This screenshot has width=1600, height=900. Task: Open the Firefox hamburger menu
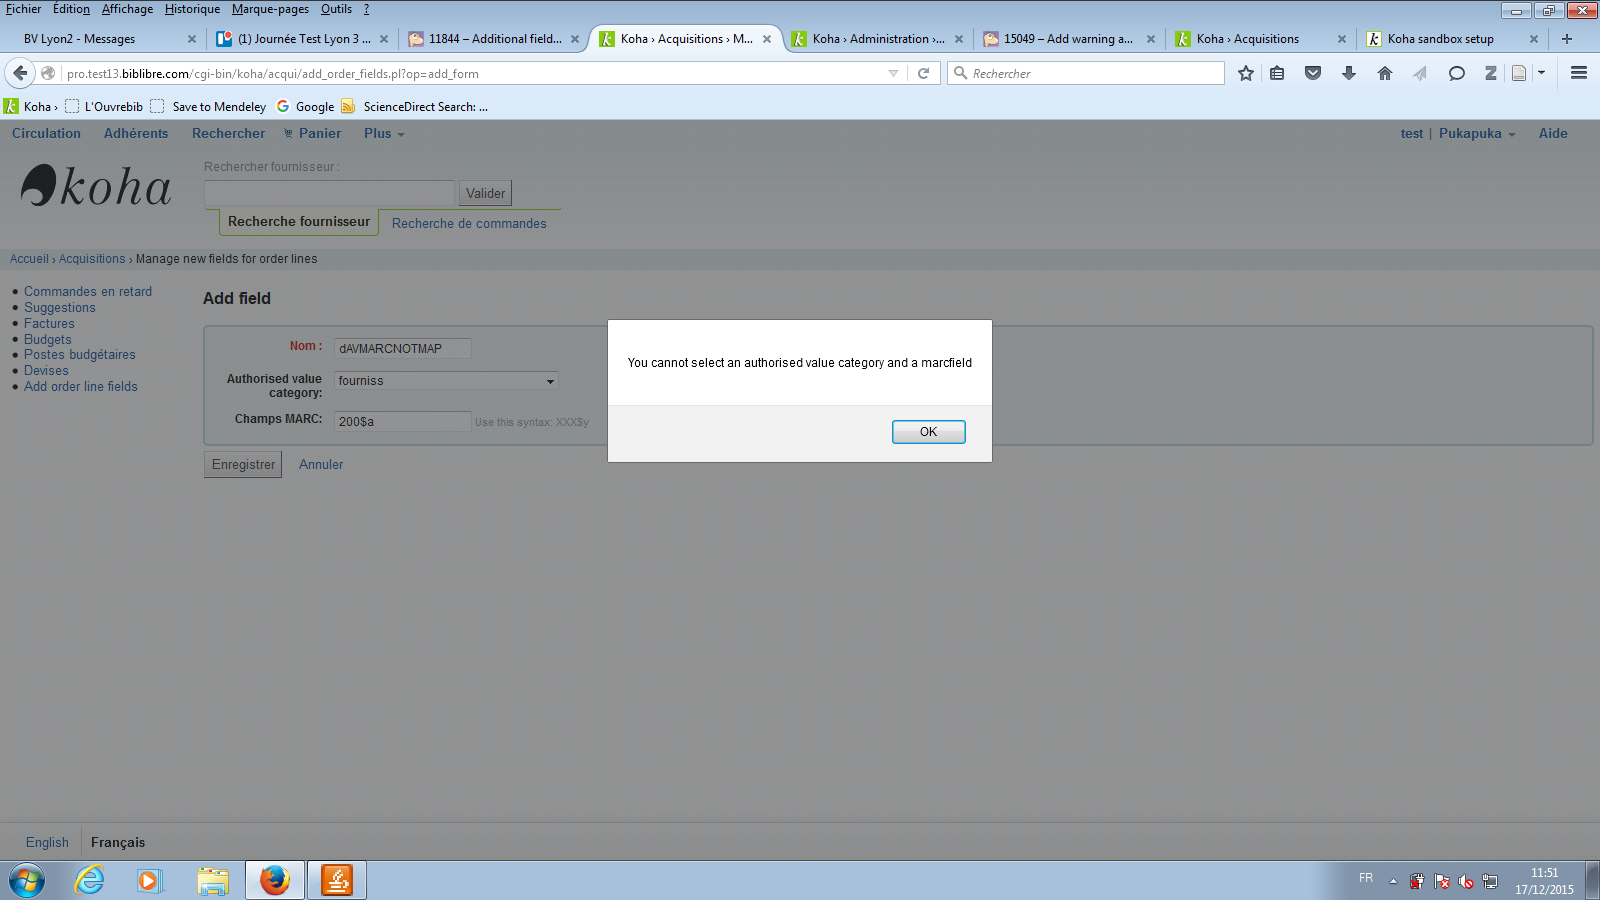point(1579,73)
